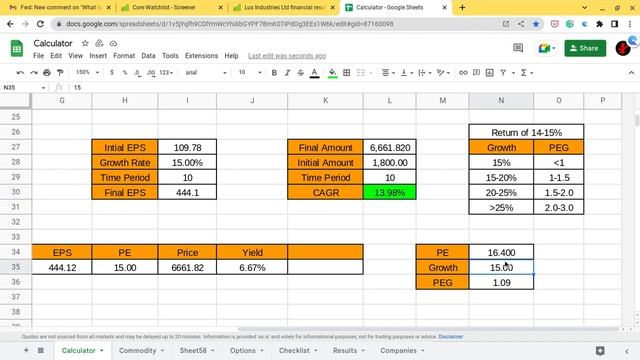Open comment history
The width and height of the screenshot is (640, 360).
[x=518, y=48]
